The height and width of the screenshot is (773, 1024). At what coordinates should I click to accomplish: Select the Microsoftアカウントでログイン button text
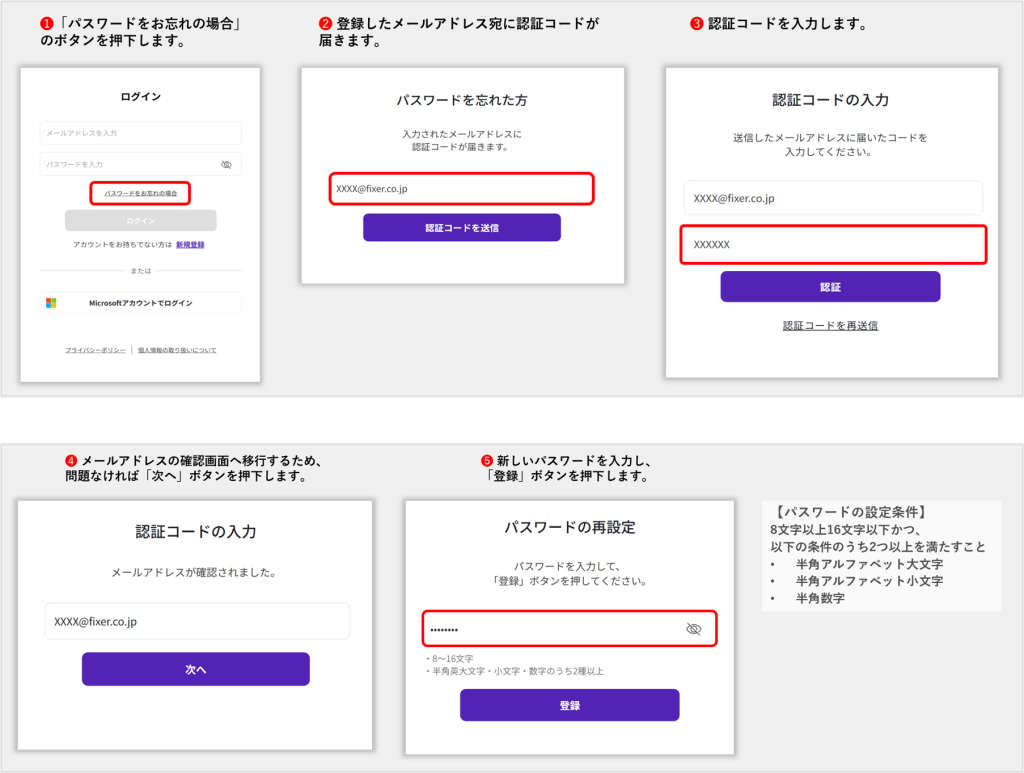[x=141, y=303]
